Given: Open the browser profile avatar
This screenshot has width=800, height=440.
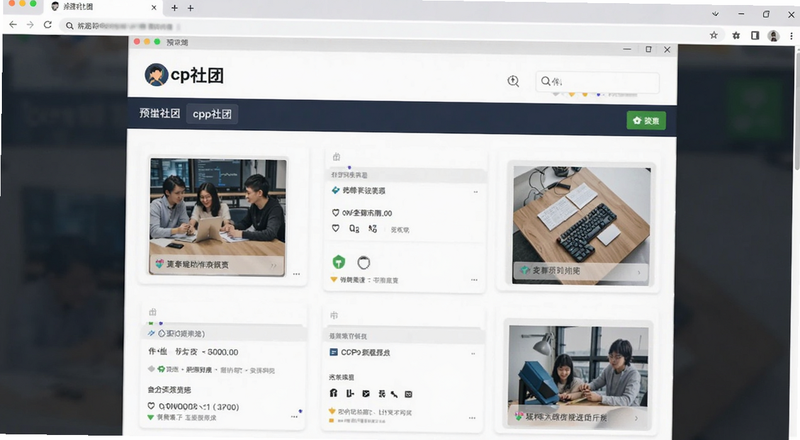Looking at the screenshot, I should [x=773, y=36].
